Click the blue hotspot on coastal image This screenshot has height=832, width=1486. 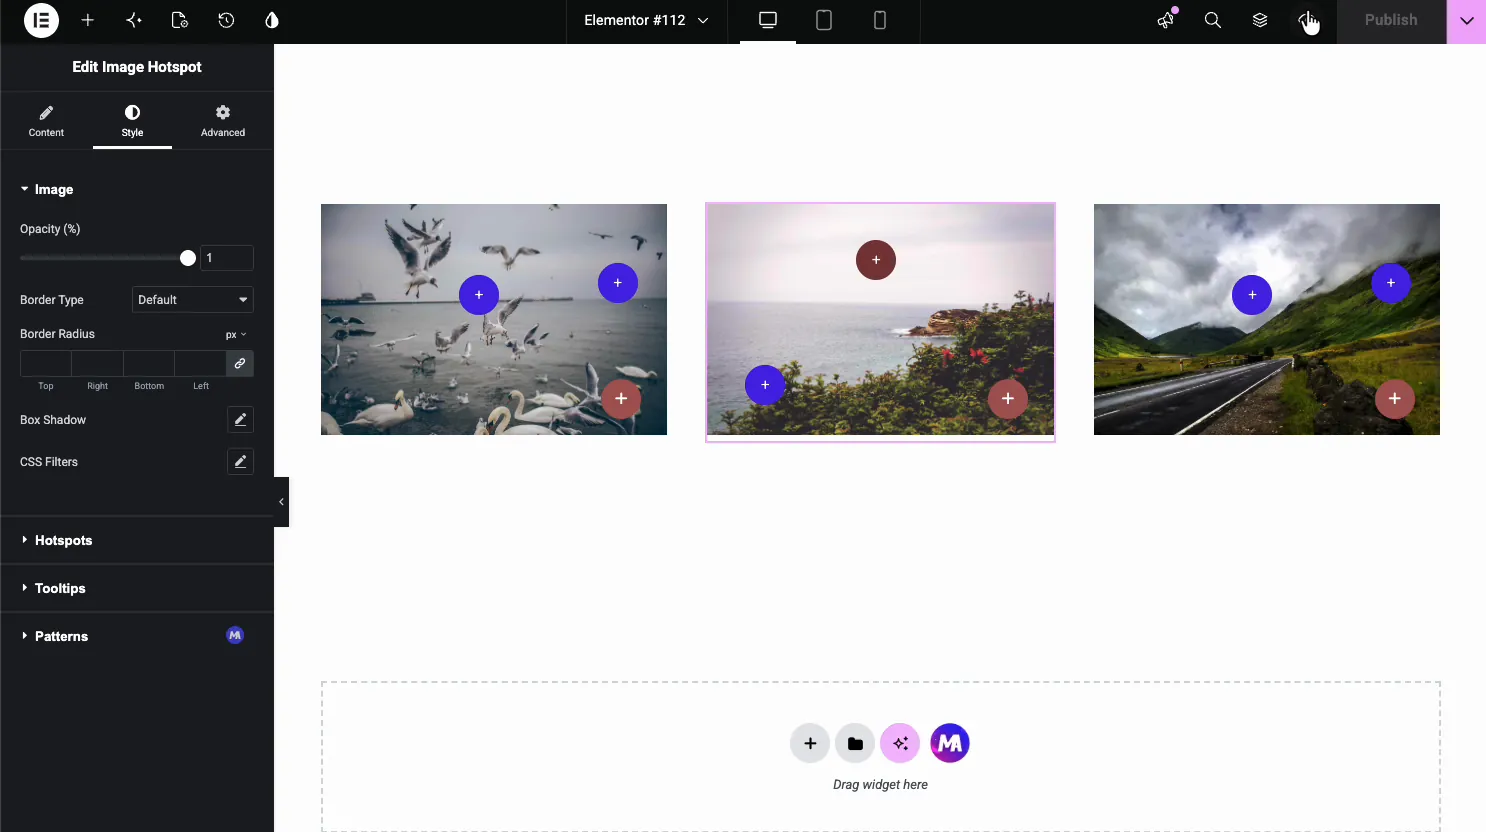765,385
